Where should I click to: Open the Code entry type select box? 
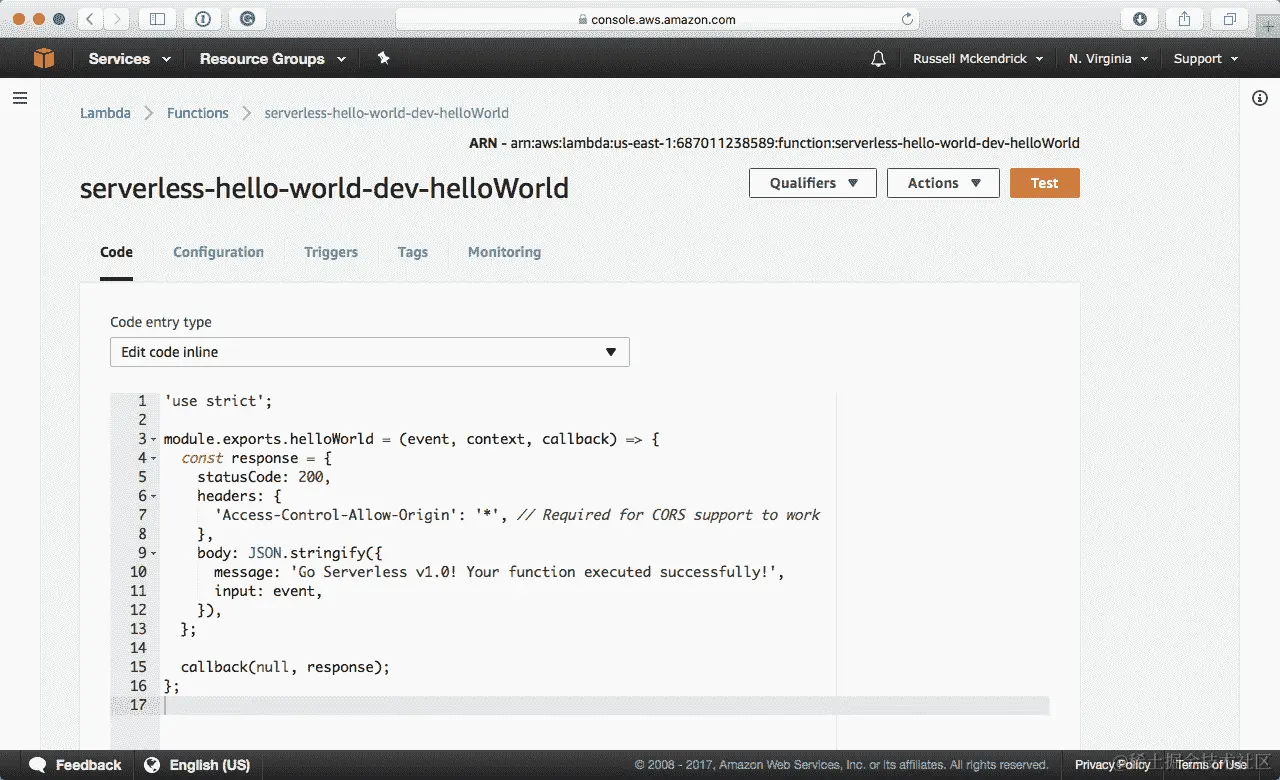370,352
